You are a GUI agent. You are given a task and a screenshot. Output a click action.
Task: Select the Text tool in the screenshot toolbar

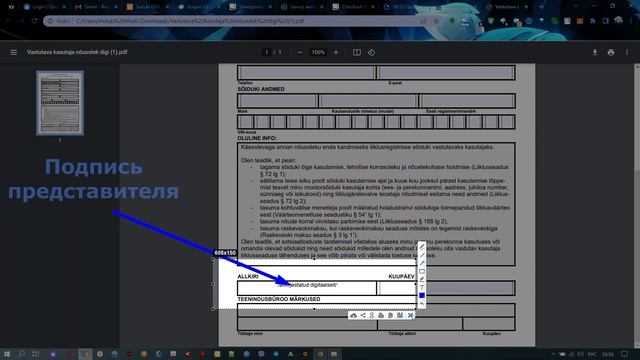point(422,287)
